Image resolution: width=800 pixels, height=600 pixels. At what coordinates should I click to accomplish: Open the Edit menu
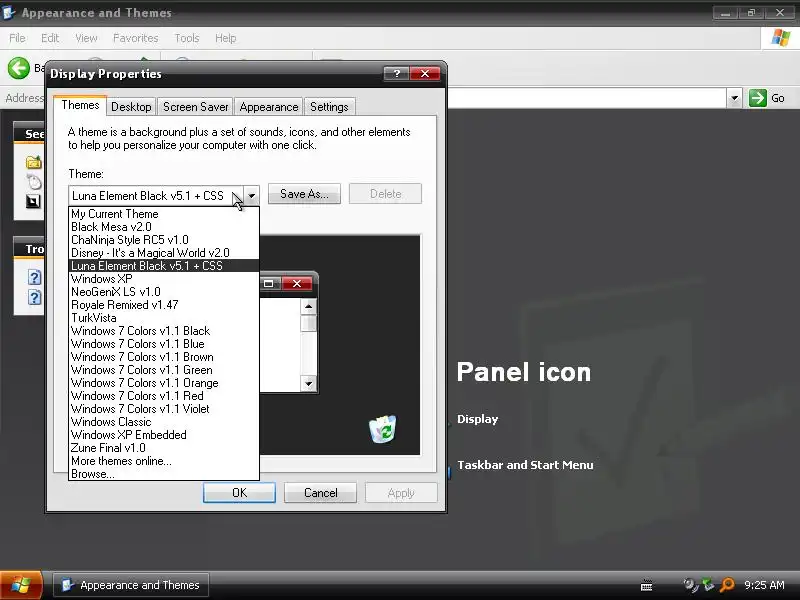point(49,38)
